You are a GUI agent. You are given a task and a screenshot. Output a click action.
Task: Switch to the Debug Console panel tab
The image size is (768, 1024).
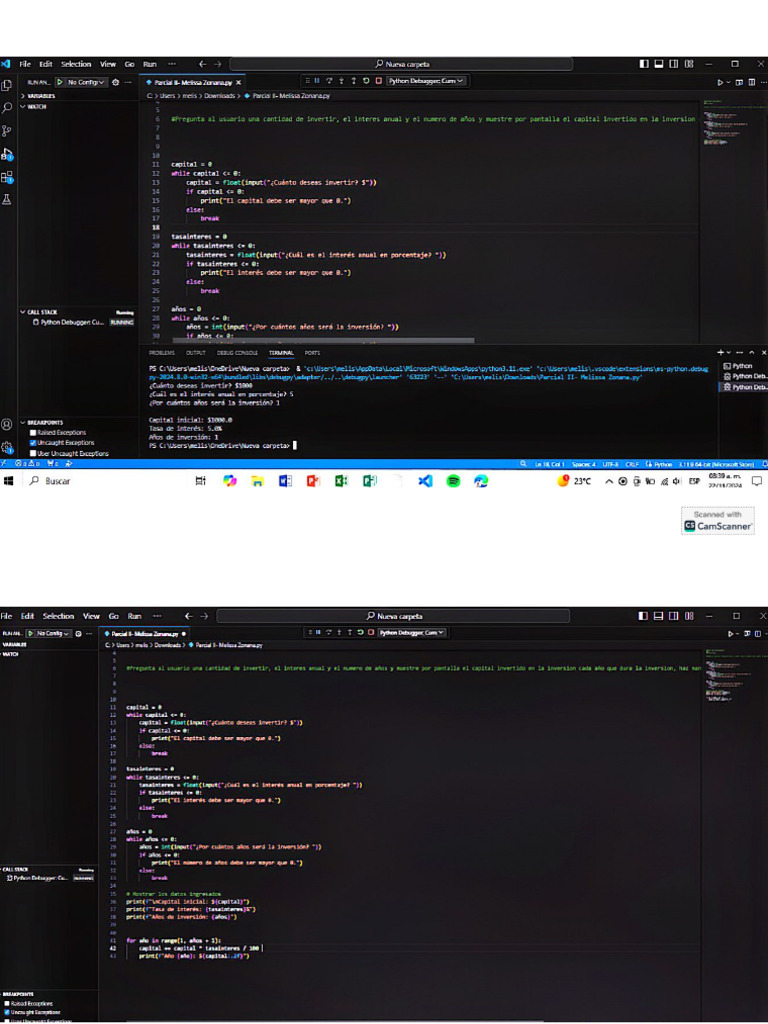pyautogui.click(x=237, y=353)
